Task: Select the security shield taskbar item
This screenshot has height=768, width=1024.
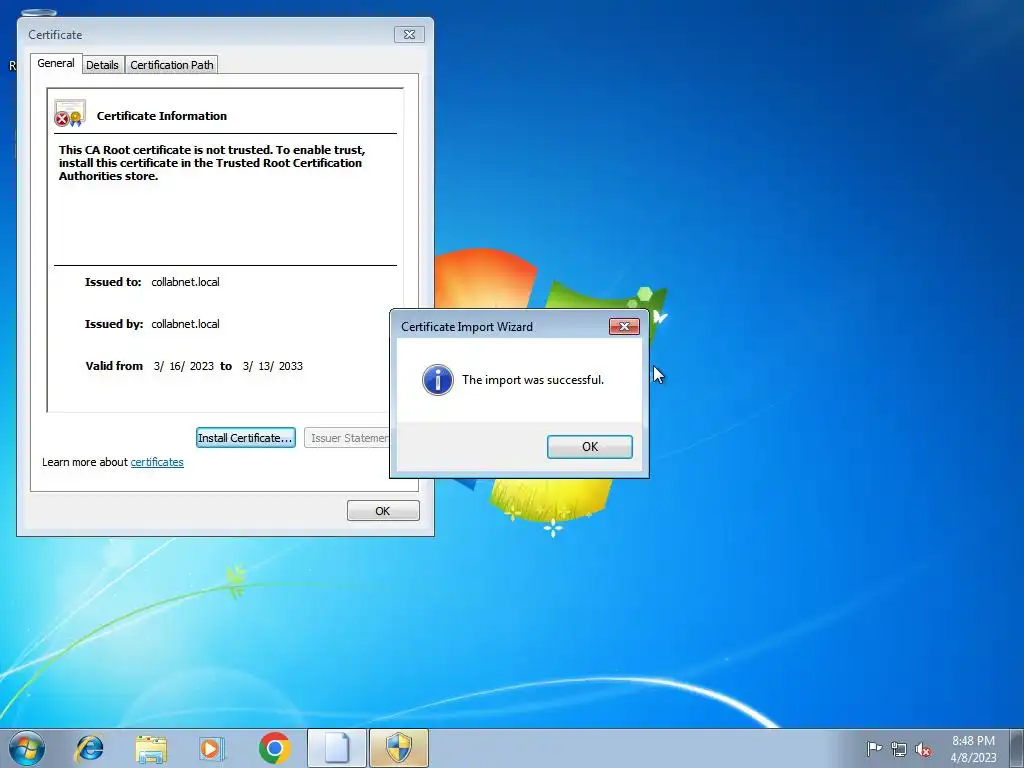Action: click(398, 748)
